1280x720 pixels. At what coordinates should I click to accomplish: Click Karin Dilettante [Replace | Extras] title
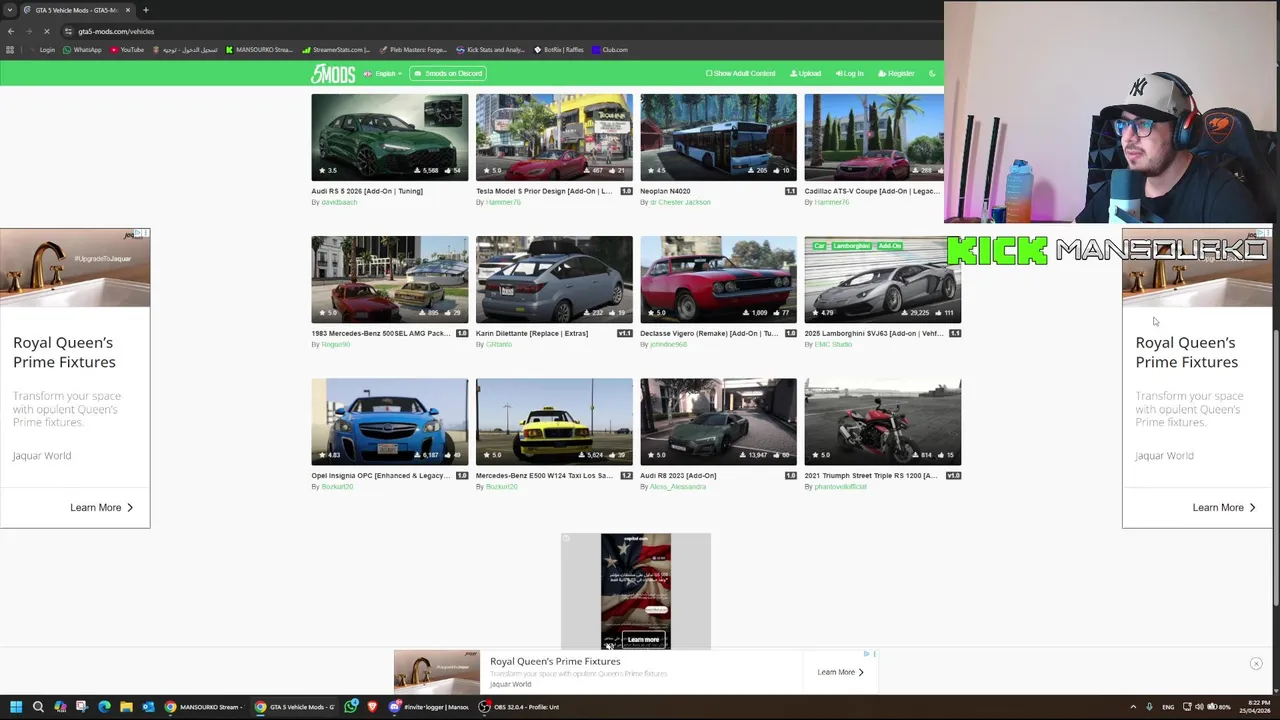[x=532, y=333]
